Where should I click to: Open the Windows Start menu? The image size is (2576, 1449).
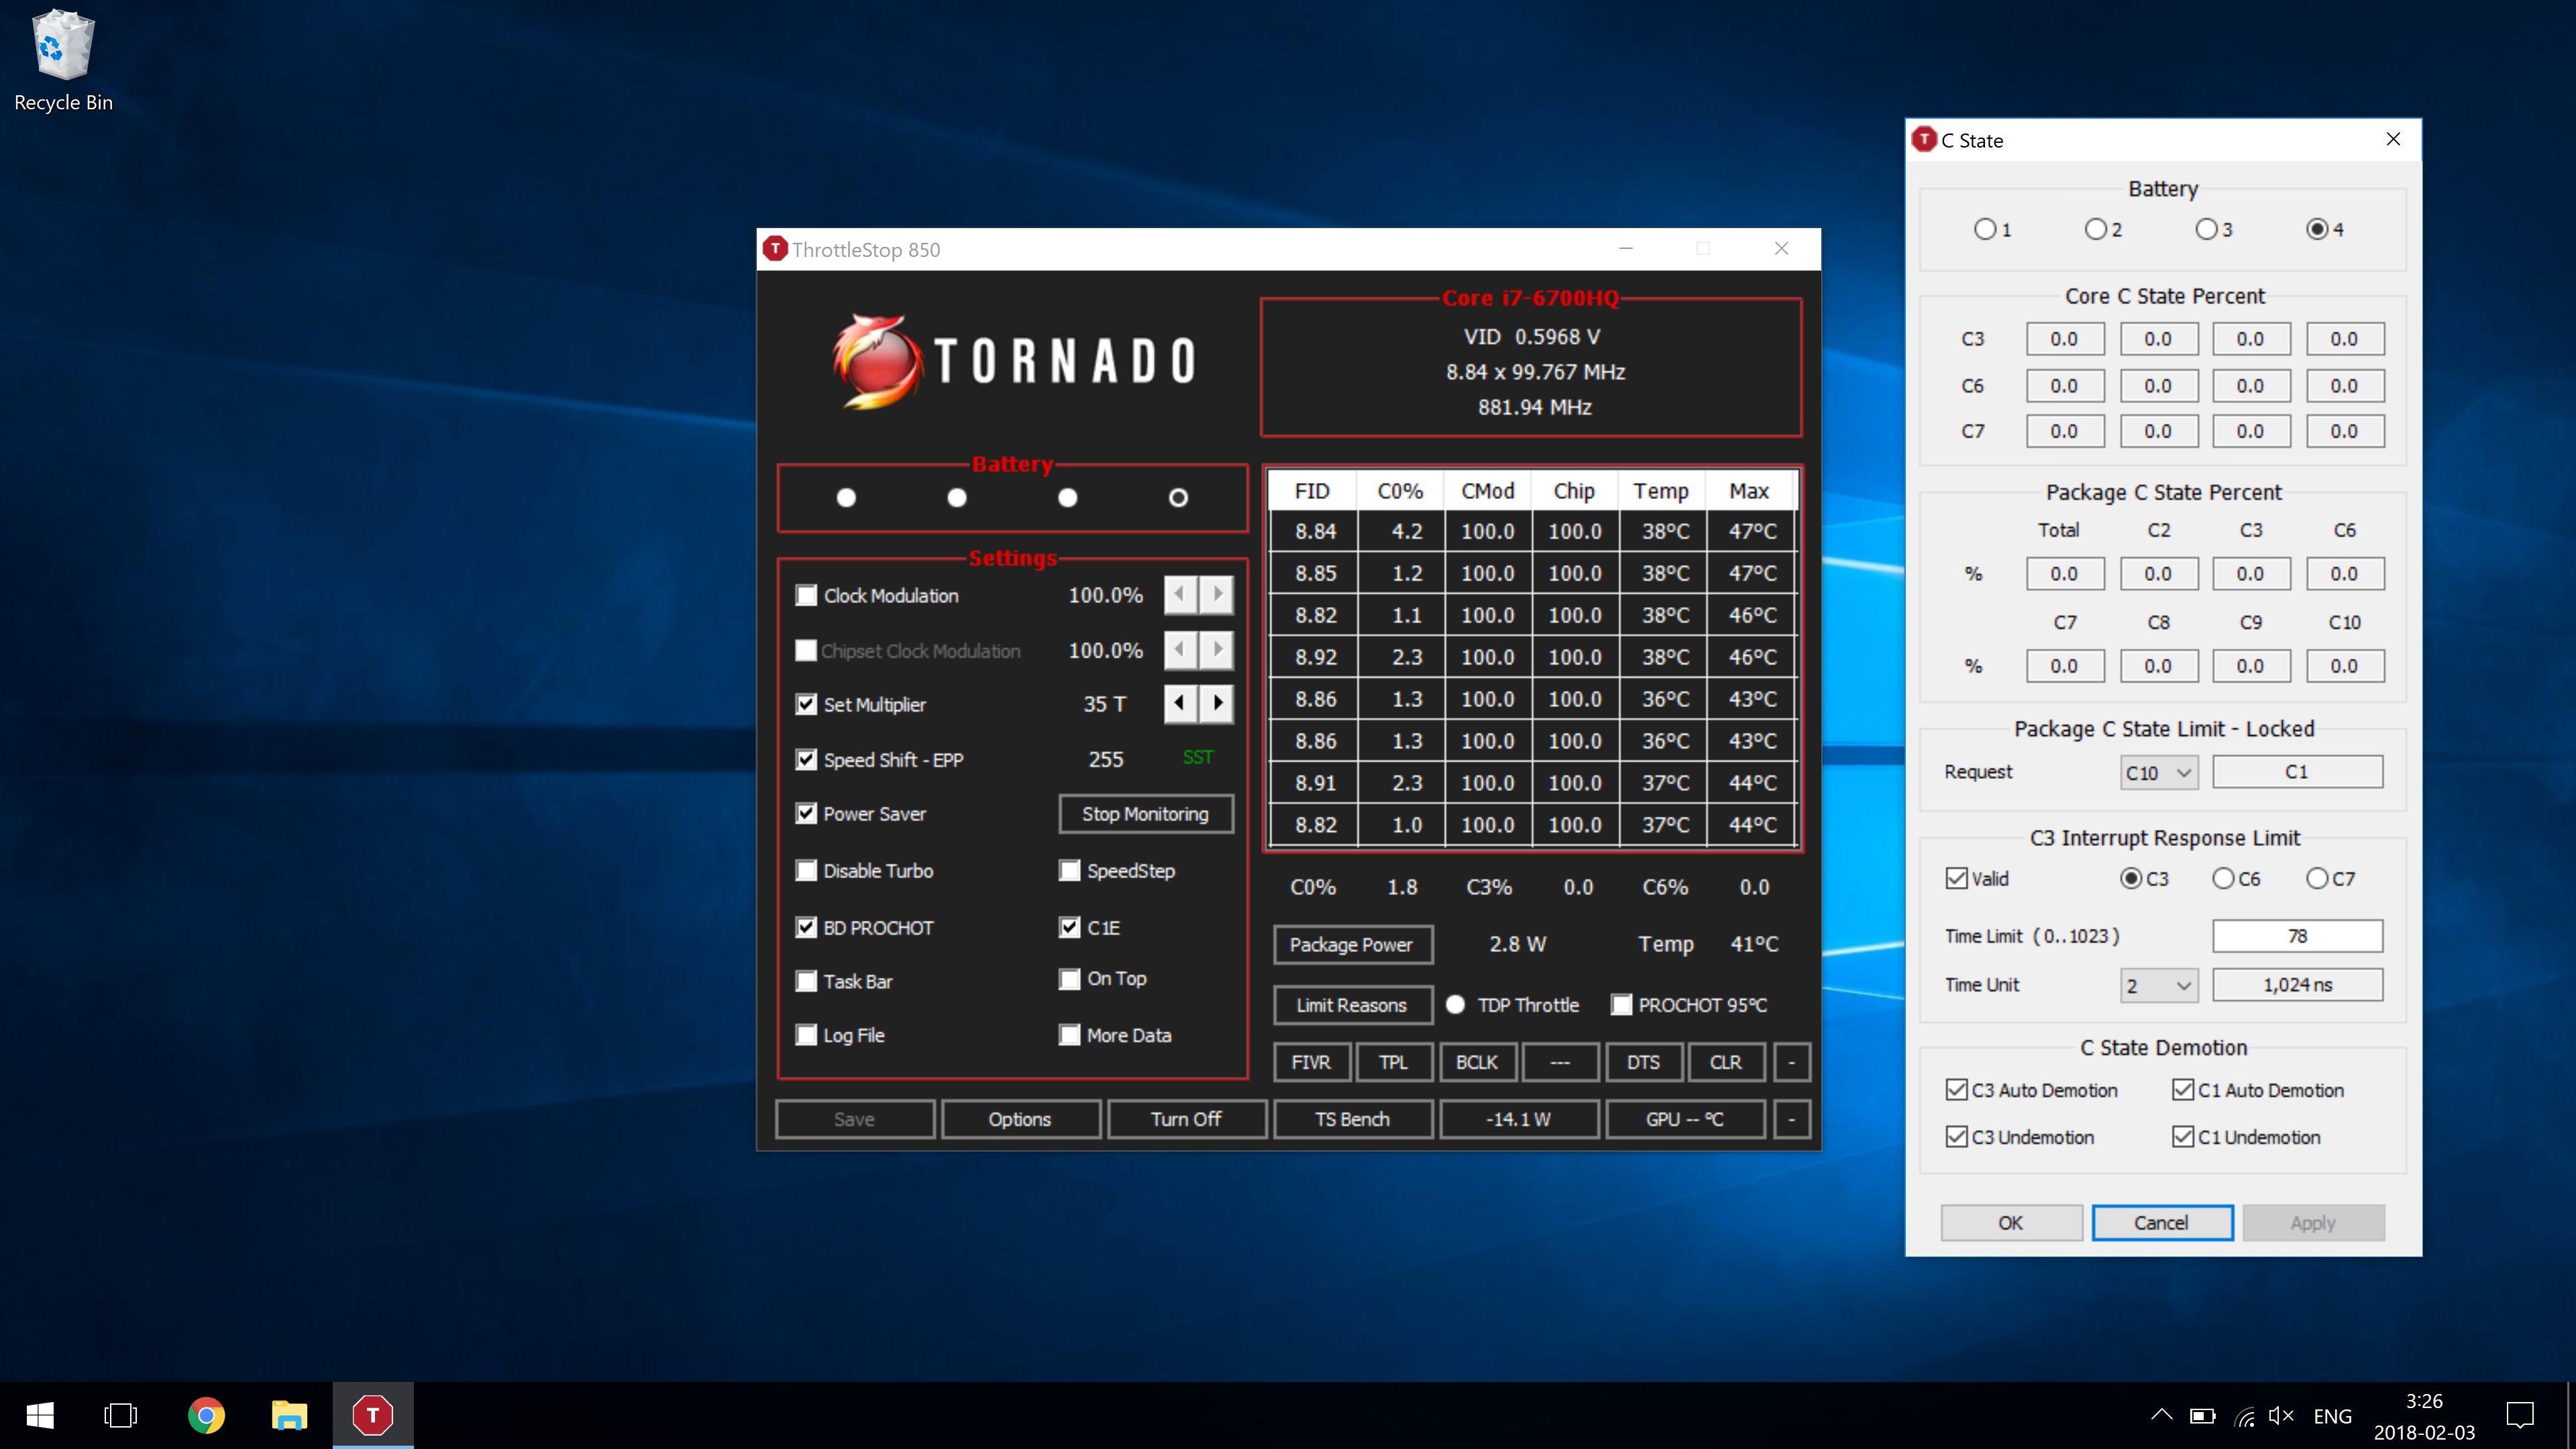point(40,1415)
